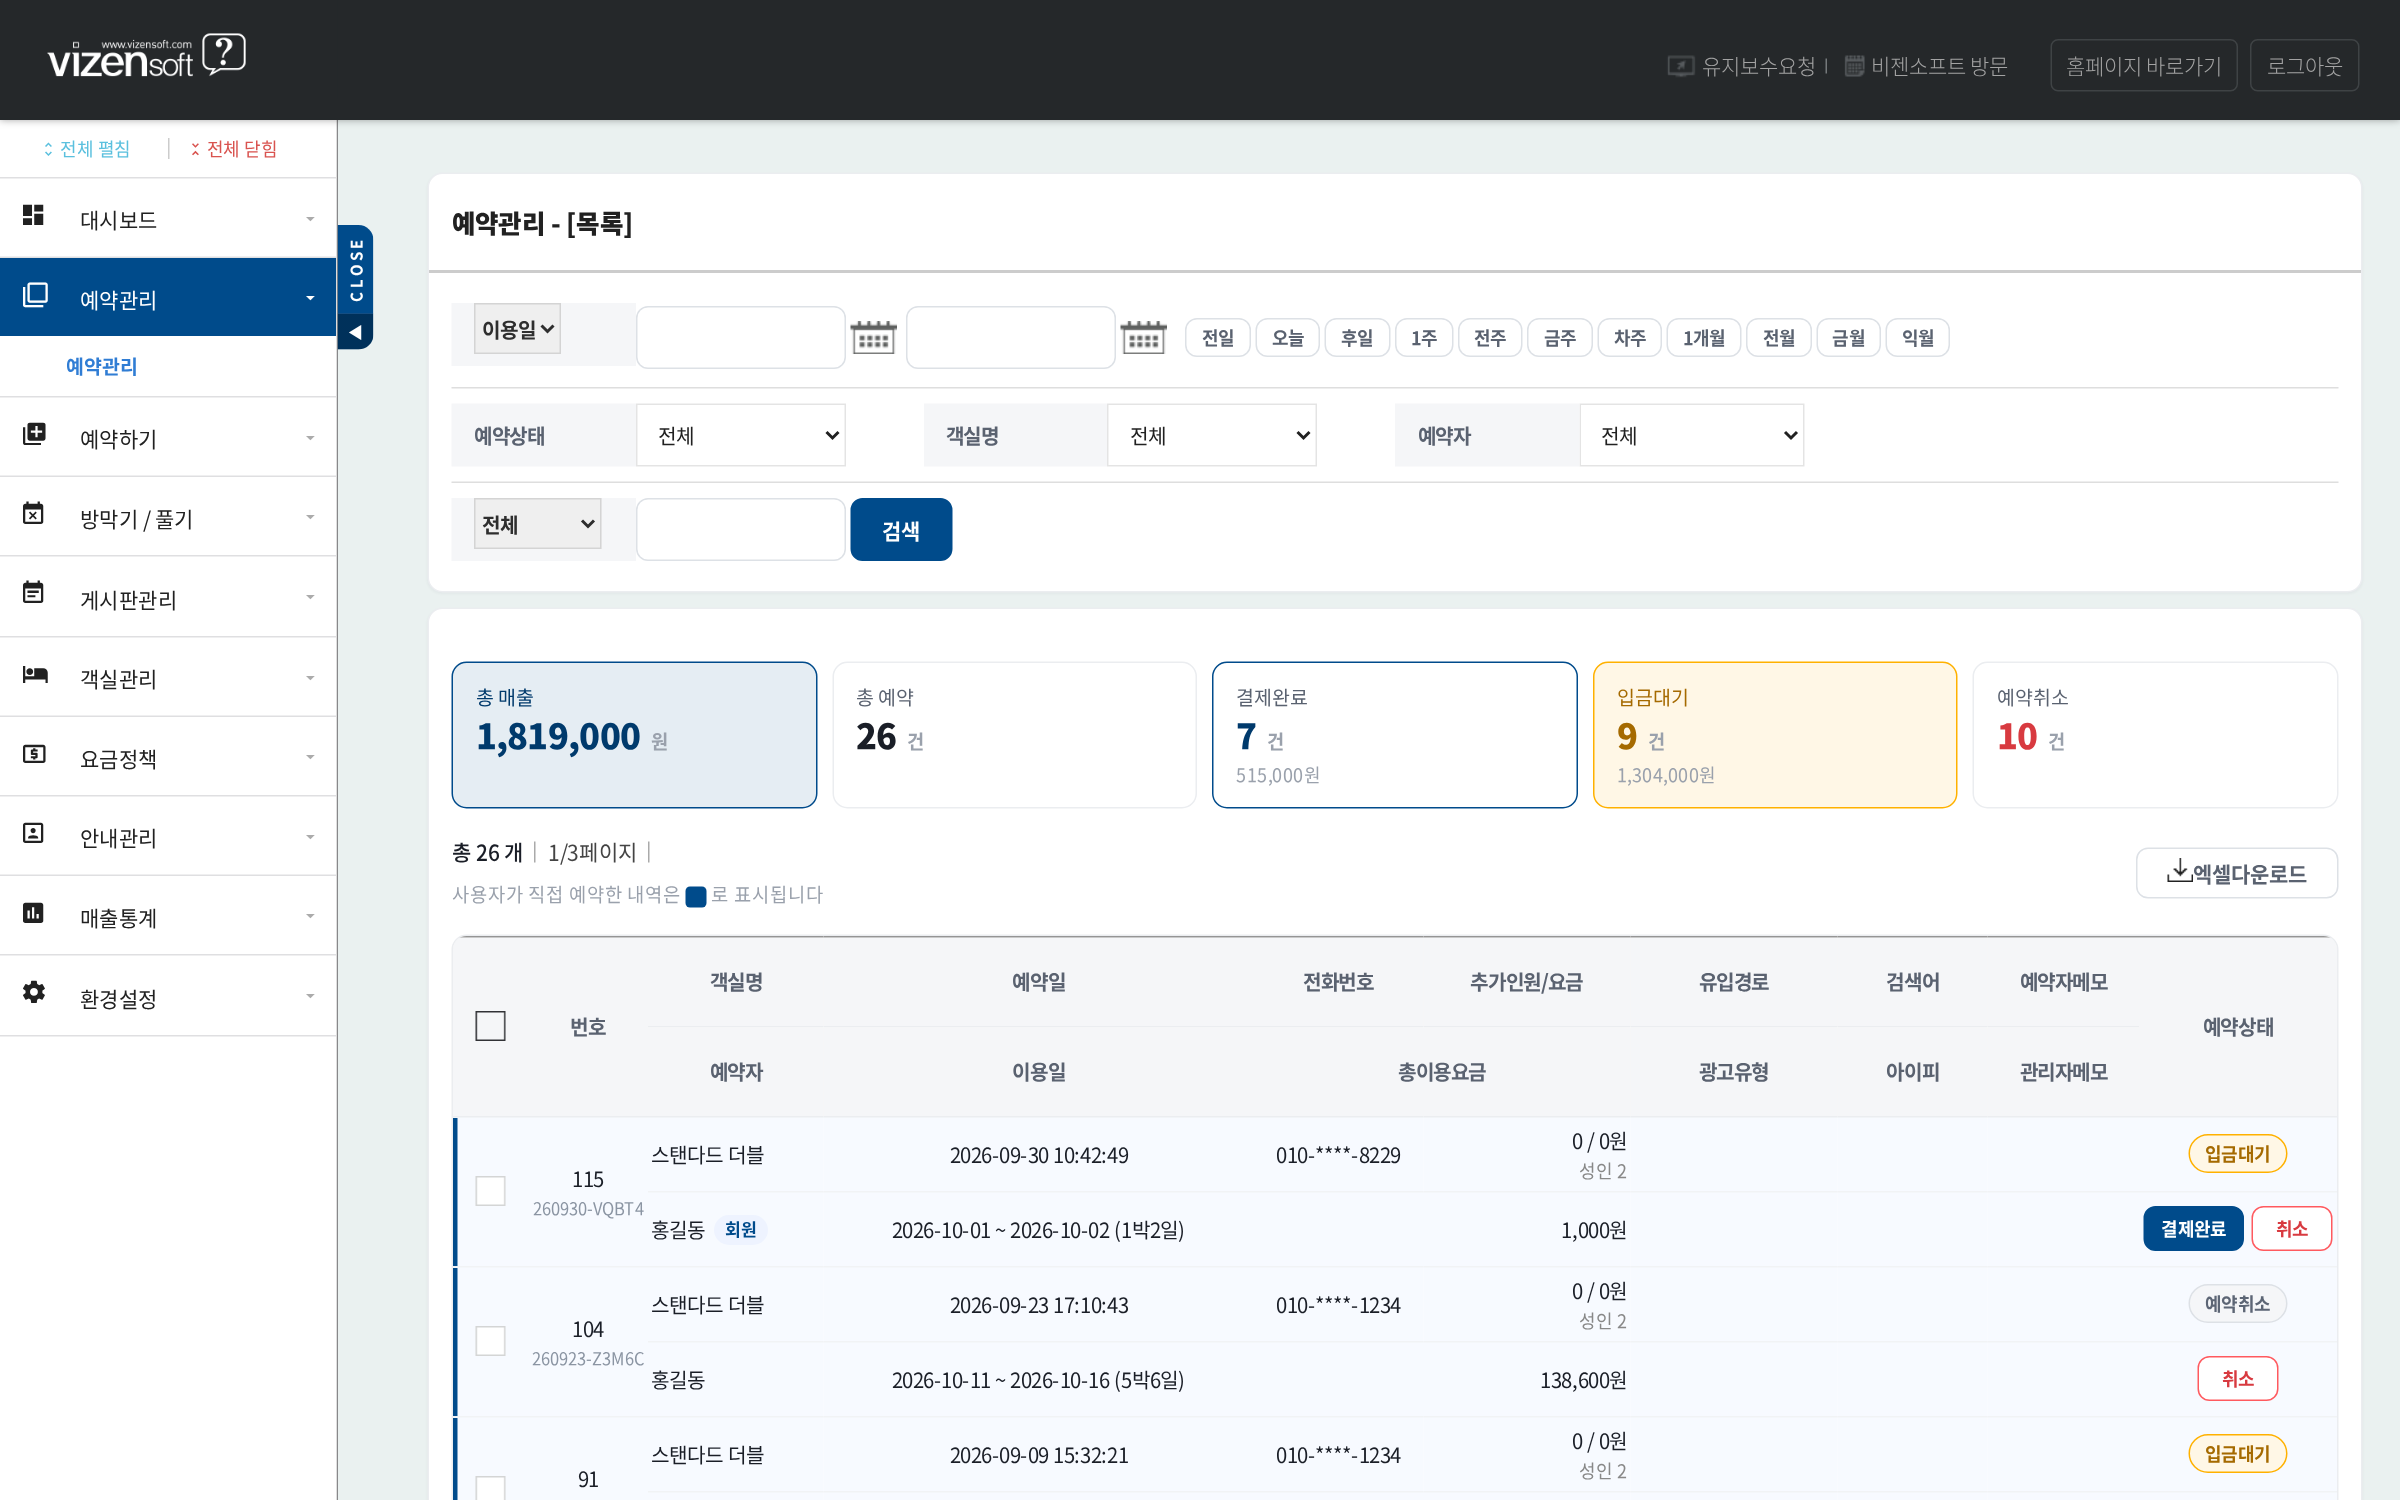Click the 대시보드 dashboard icon in sidebar
The width and height of the screenshot is (2400, 1500).
(34, 216)
